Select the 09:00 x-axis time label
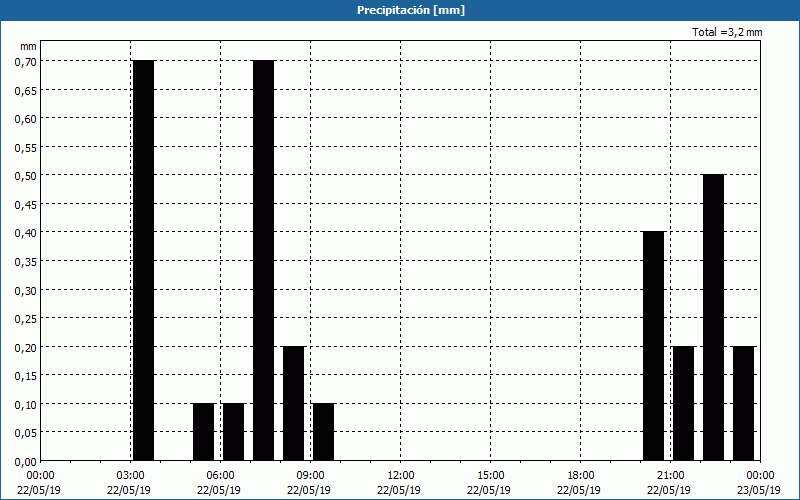 311,476
